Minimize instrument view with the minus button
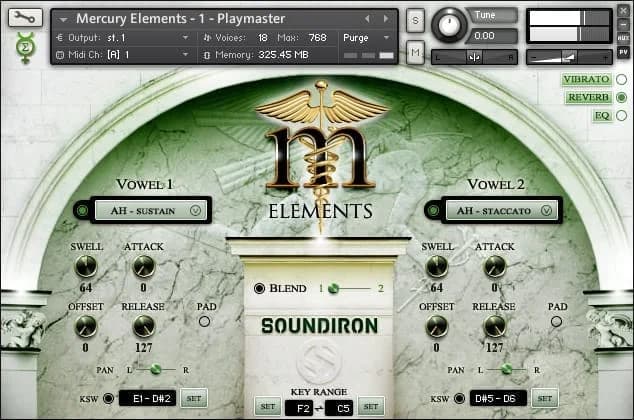Viewport: 634px width, 420px height. (x=623, y=24)
